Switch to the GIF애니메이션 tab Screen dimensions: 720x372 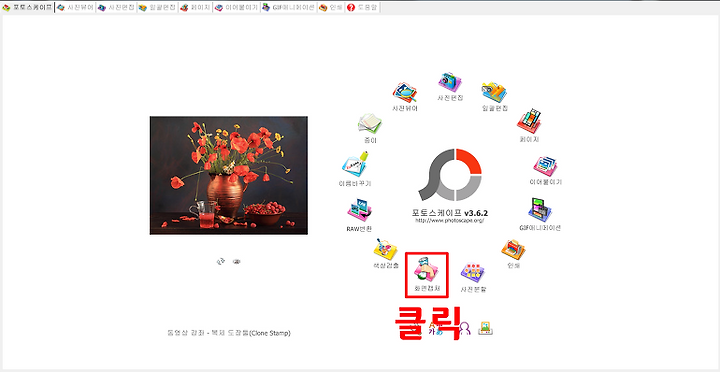pos(288,8)
